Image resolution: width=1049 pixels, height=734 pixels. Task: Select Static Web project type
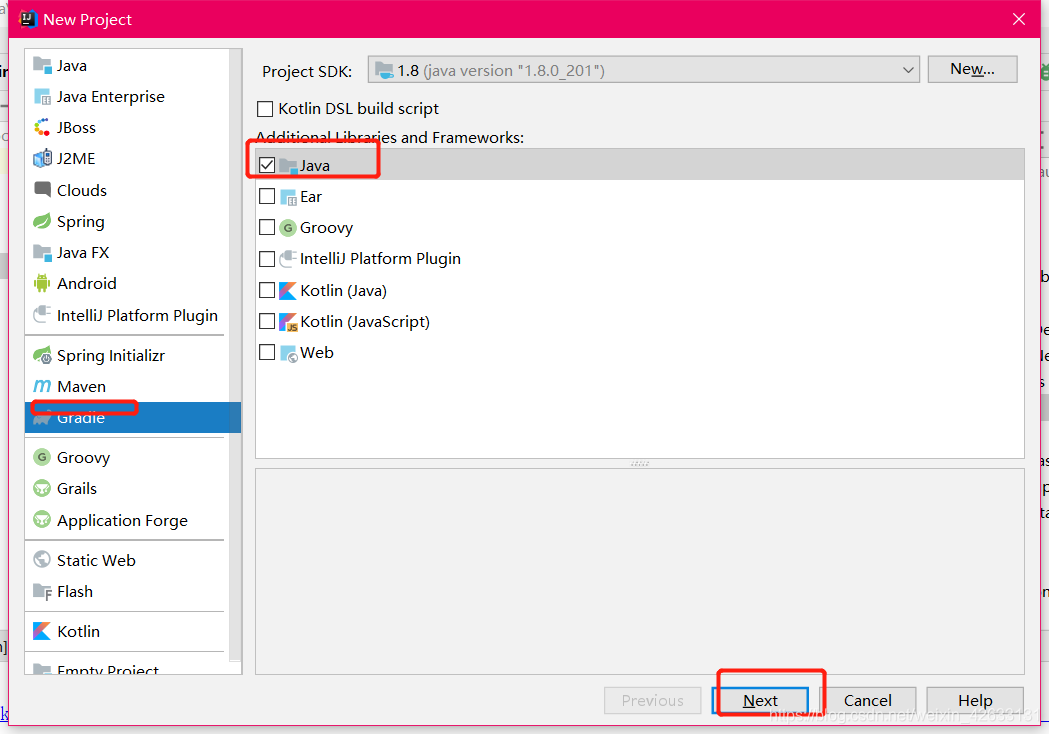tap(127, 560)
